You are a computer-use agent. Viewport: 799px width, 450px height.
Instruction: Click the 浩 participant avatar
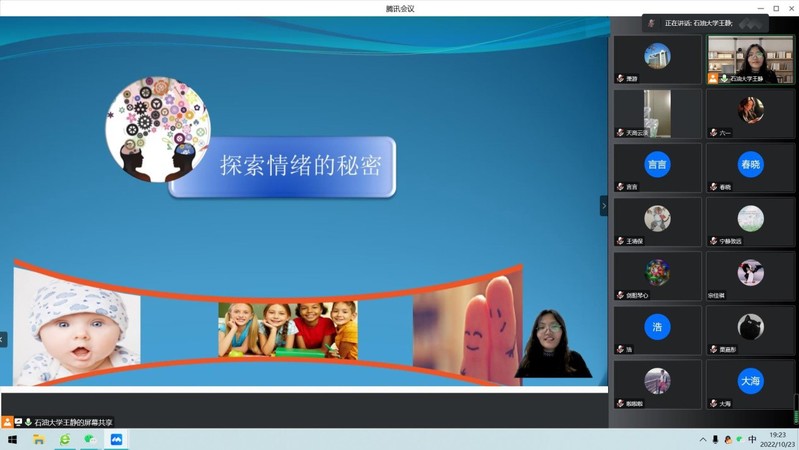[657, 327]
